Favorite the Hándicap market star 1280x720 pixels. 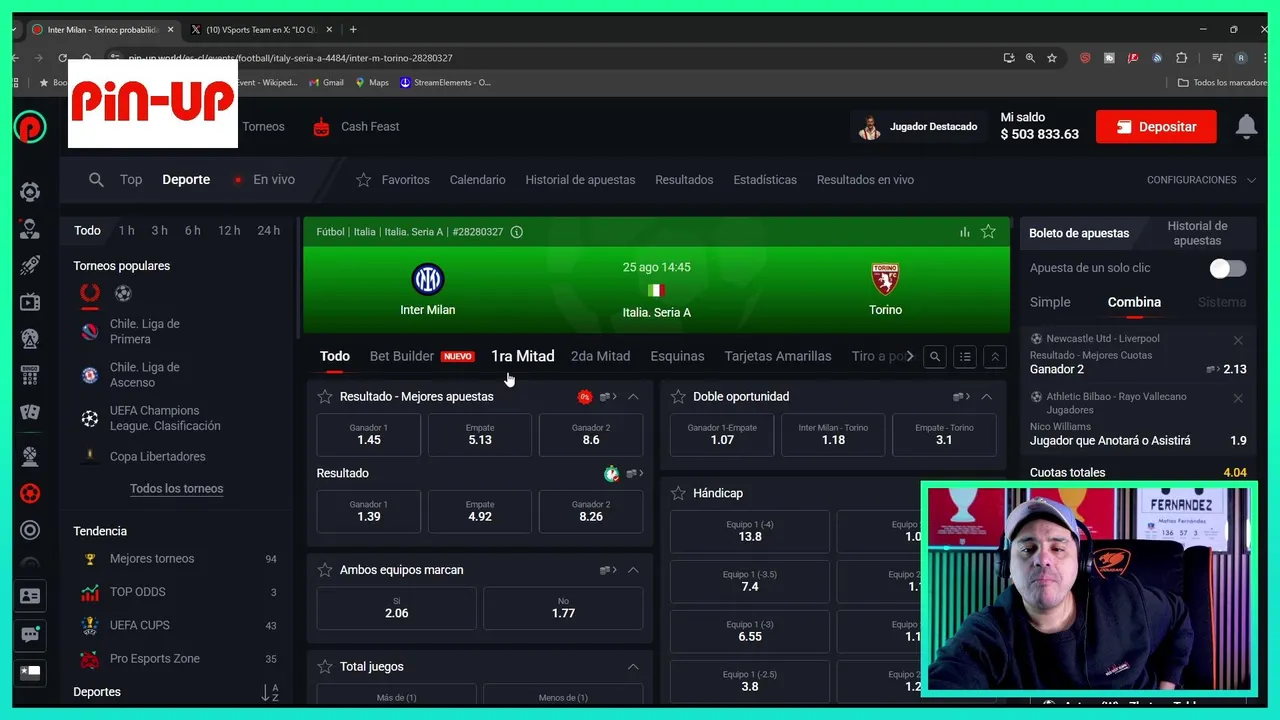678,493
